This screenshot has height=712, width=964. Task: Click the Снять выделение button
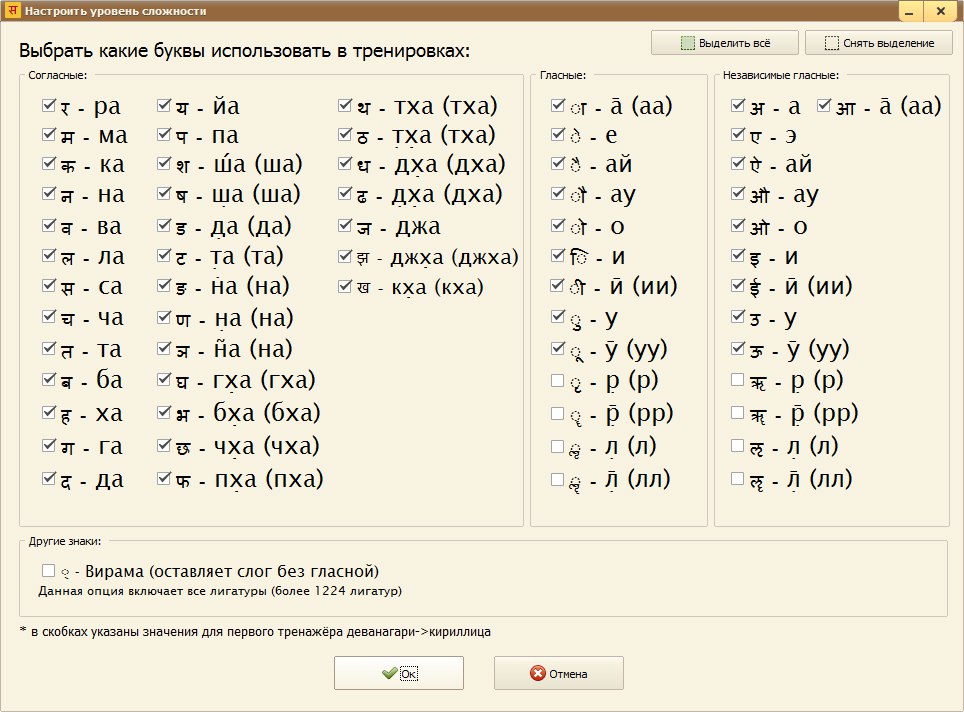(x=877, y=43)
